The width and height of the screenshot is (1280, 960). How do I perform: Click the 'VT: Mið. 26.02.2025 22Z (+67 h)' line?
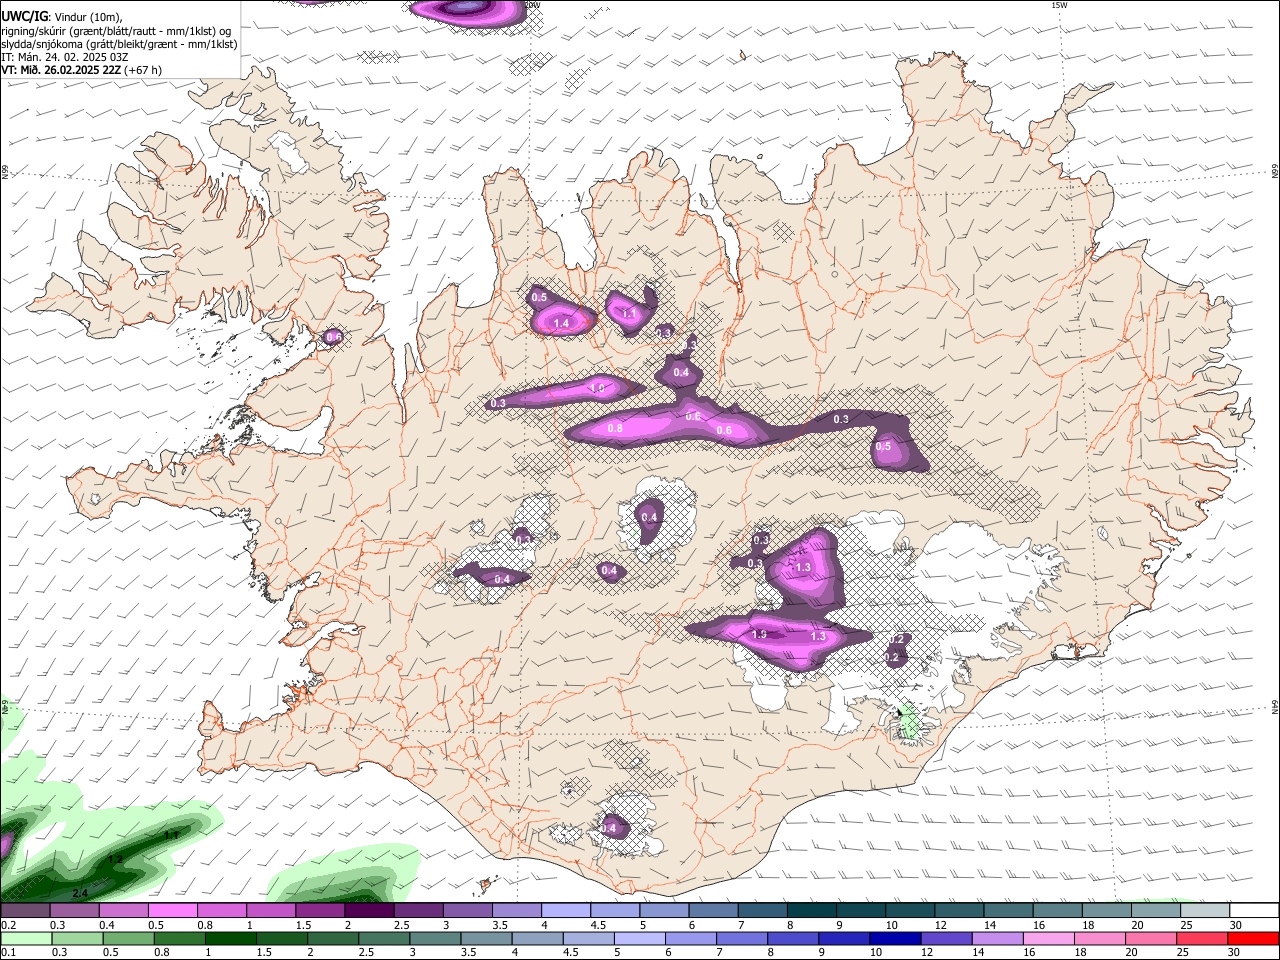82,70
